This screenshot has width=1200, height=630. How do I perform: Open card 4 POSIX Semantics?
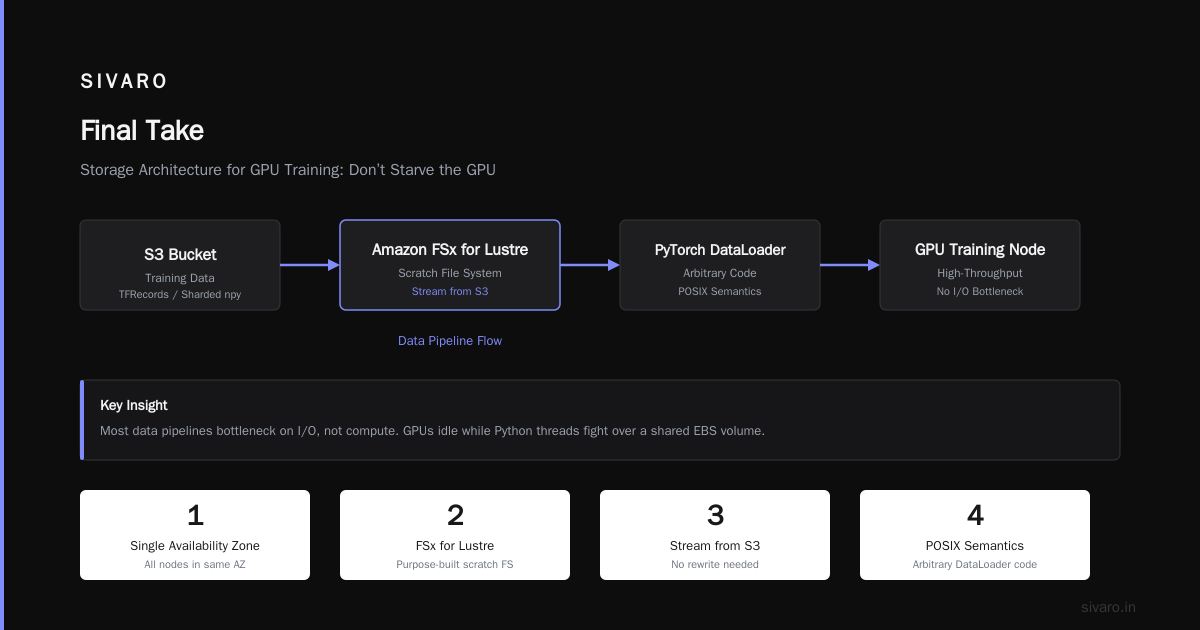(x=975, y=535)
